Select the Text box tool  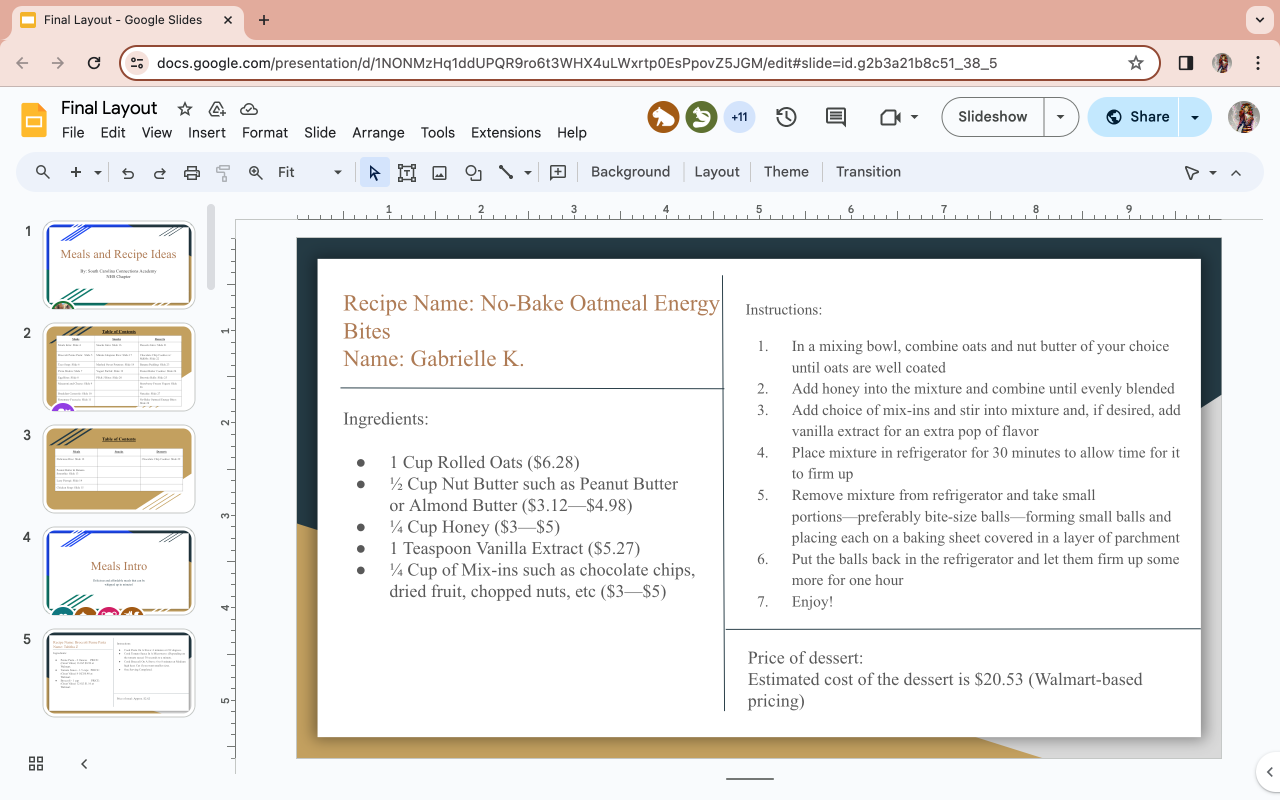[406, 172]
